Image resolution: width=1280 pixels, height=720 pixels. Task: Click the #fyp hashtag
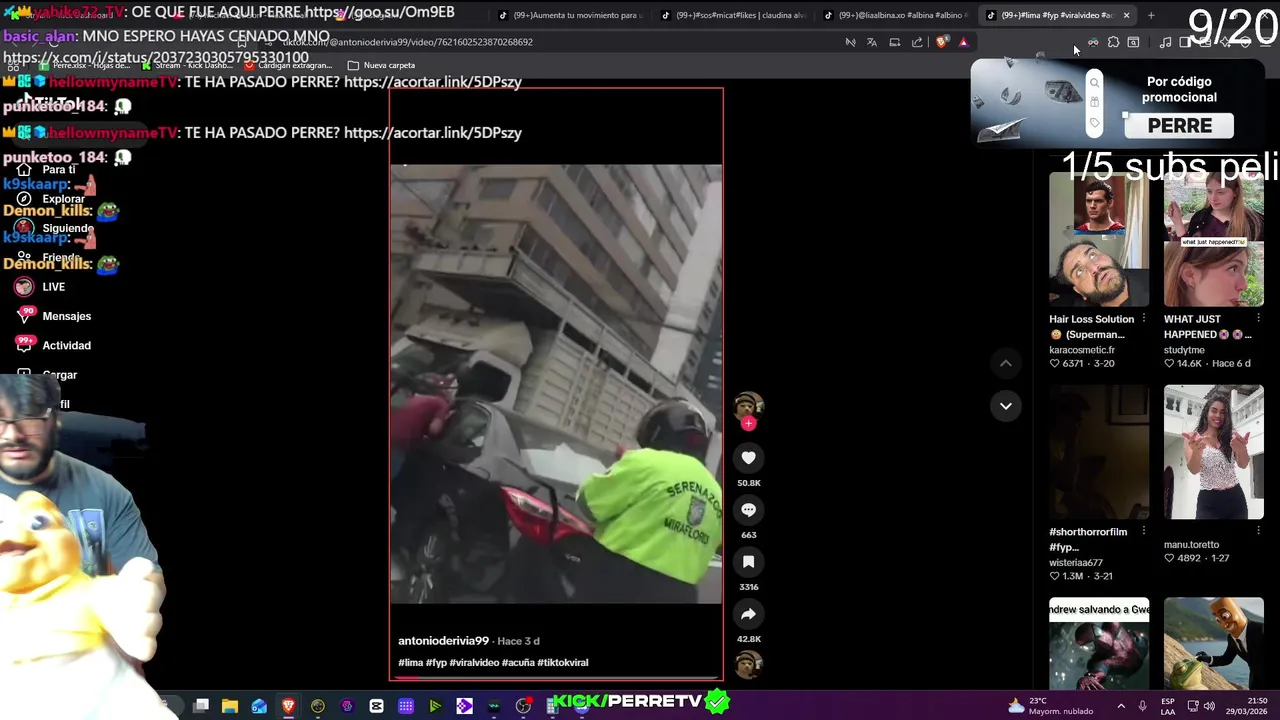[436, 663]
